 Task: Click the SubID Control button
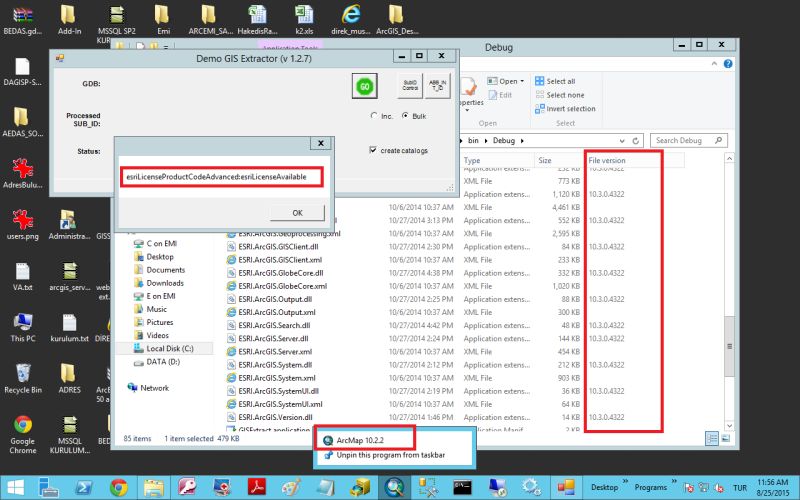pos(410,85)
